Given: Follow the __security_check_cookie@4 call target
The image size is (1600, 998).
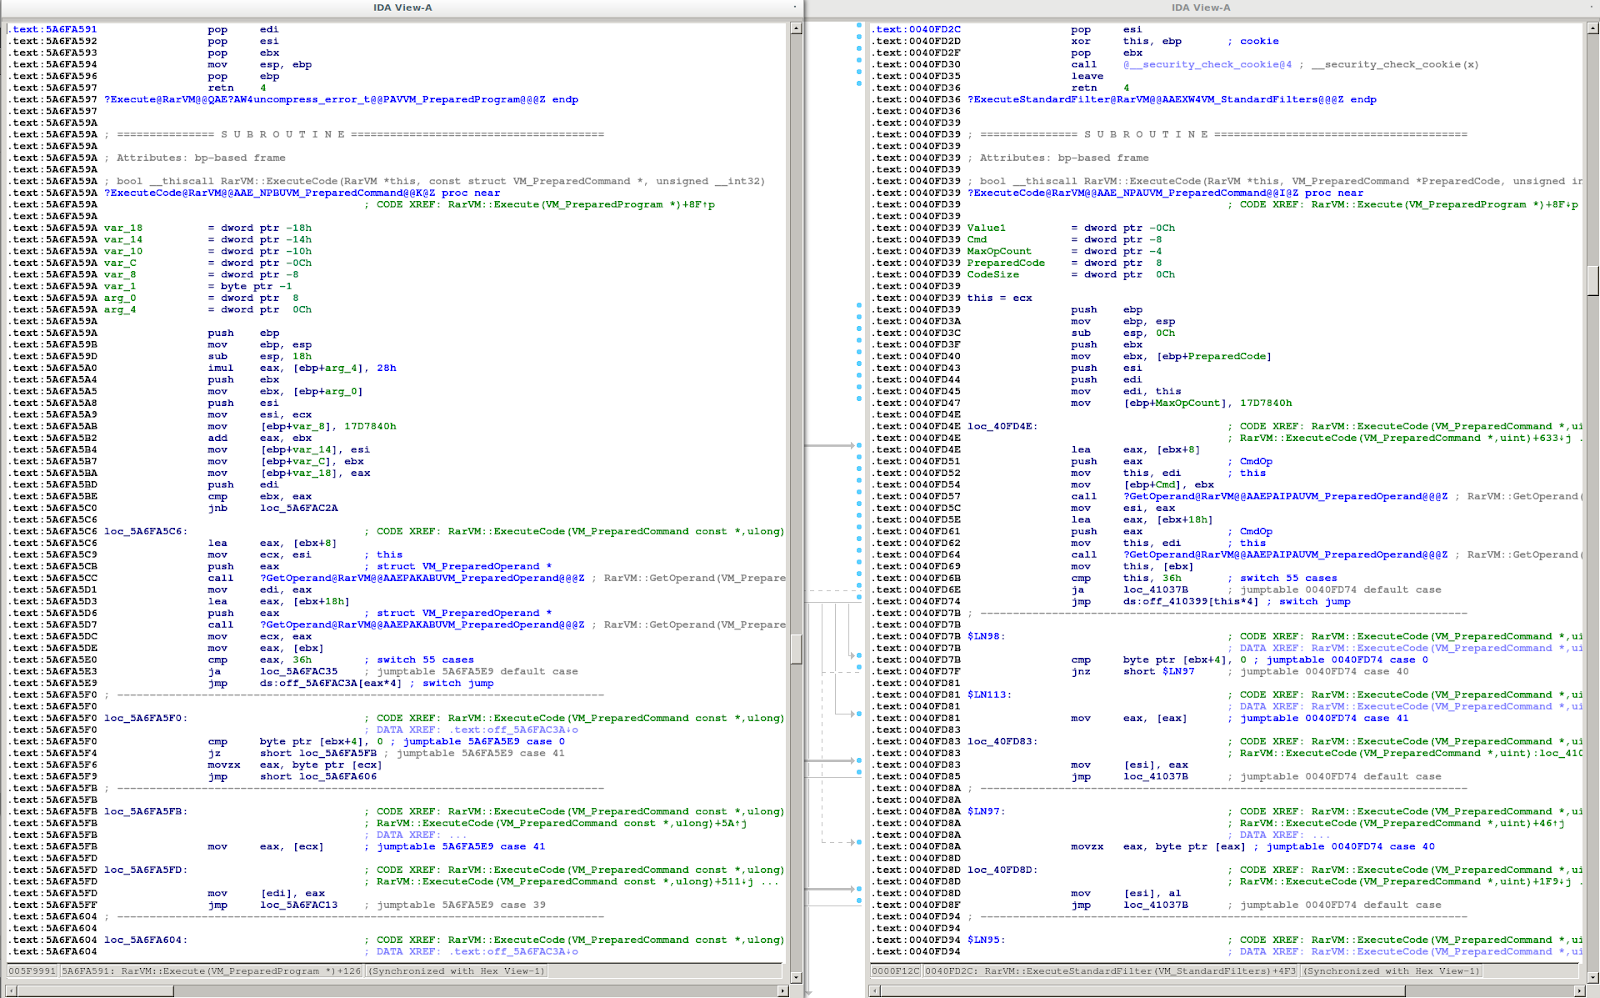Looking at the screenshot, I should tap(1207, 65).
